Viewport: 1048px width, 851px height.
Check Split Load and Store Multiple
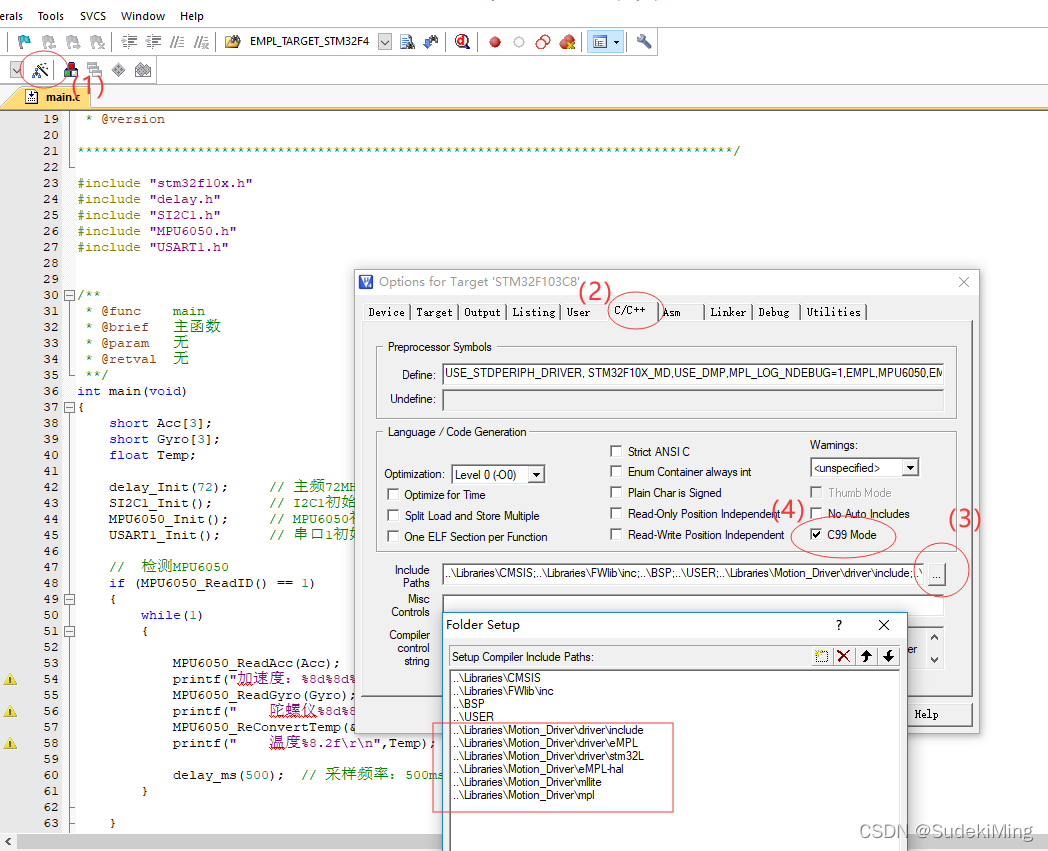393,515
